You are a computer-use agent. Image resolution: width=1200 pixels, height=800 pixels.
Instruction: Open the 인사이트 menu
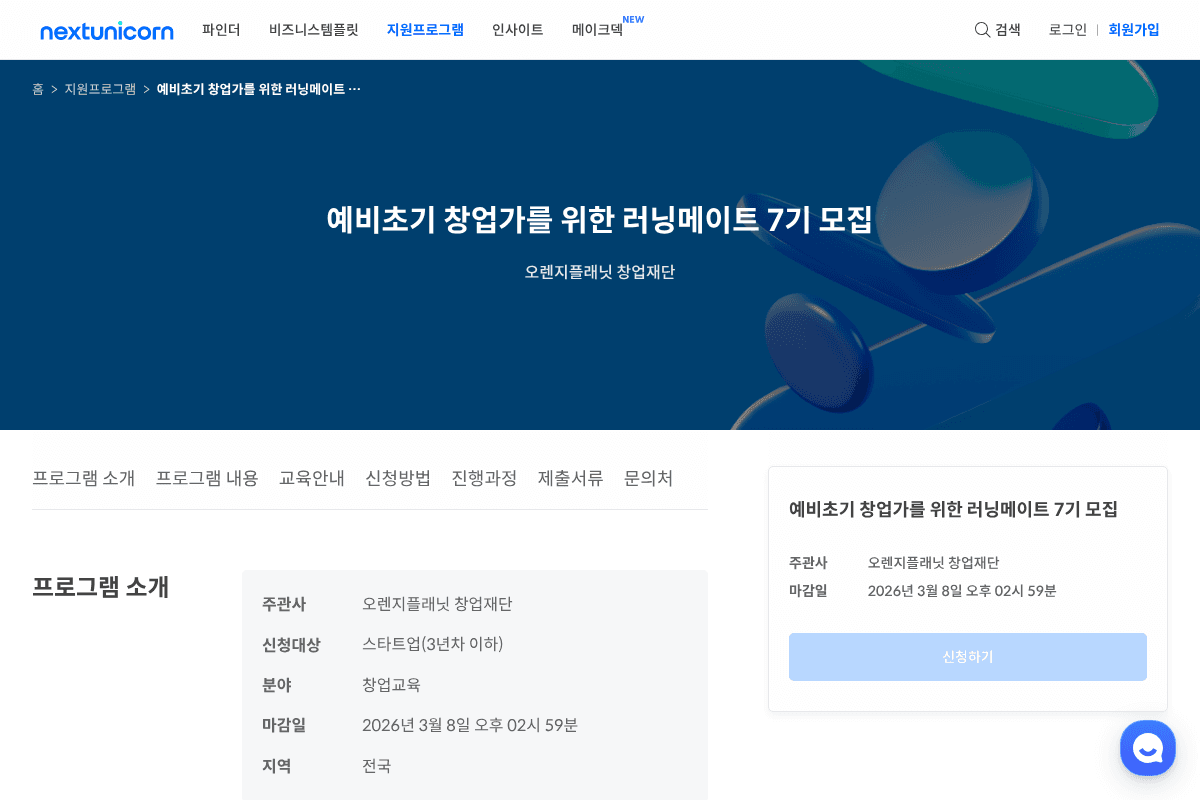(517, 30)
